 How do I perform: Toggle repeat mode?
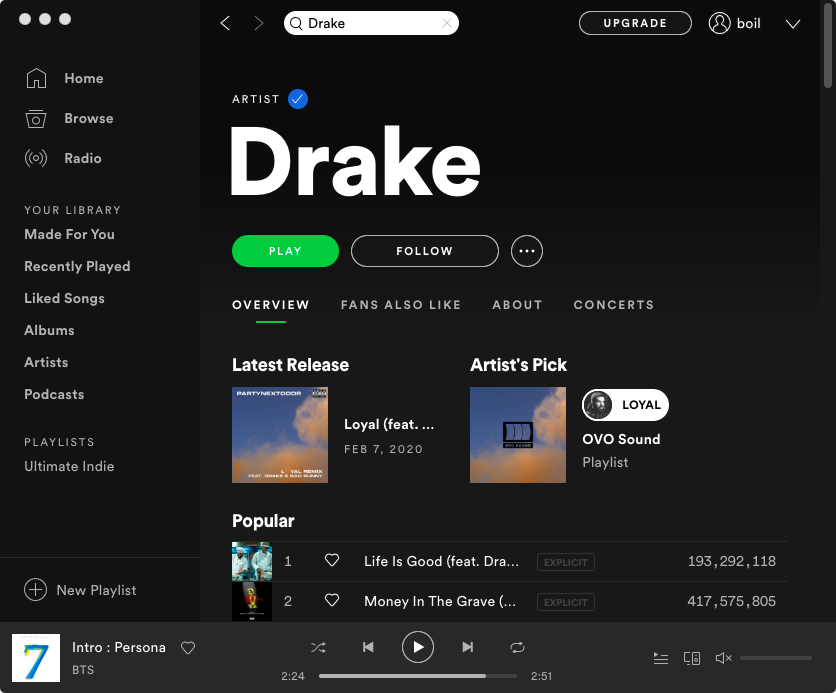(x=517, y=647)
